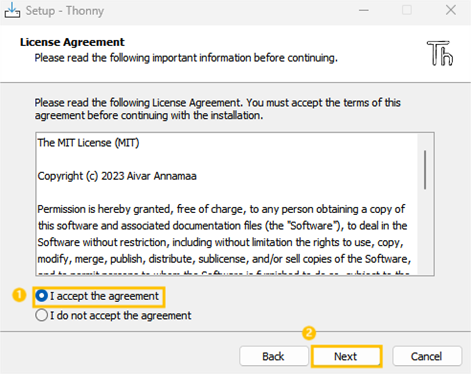Image resolution: width=471 pixels, height=374 pixels.
Task: Click the orange step 2 marker
Action: 309,333
